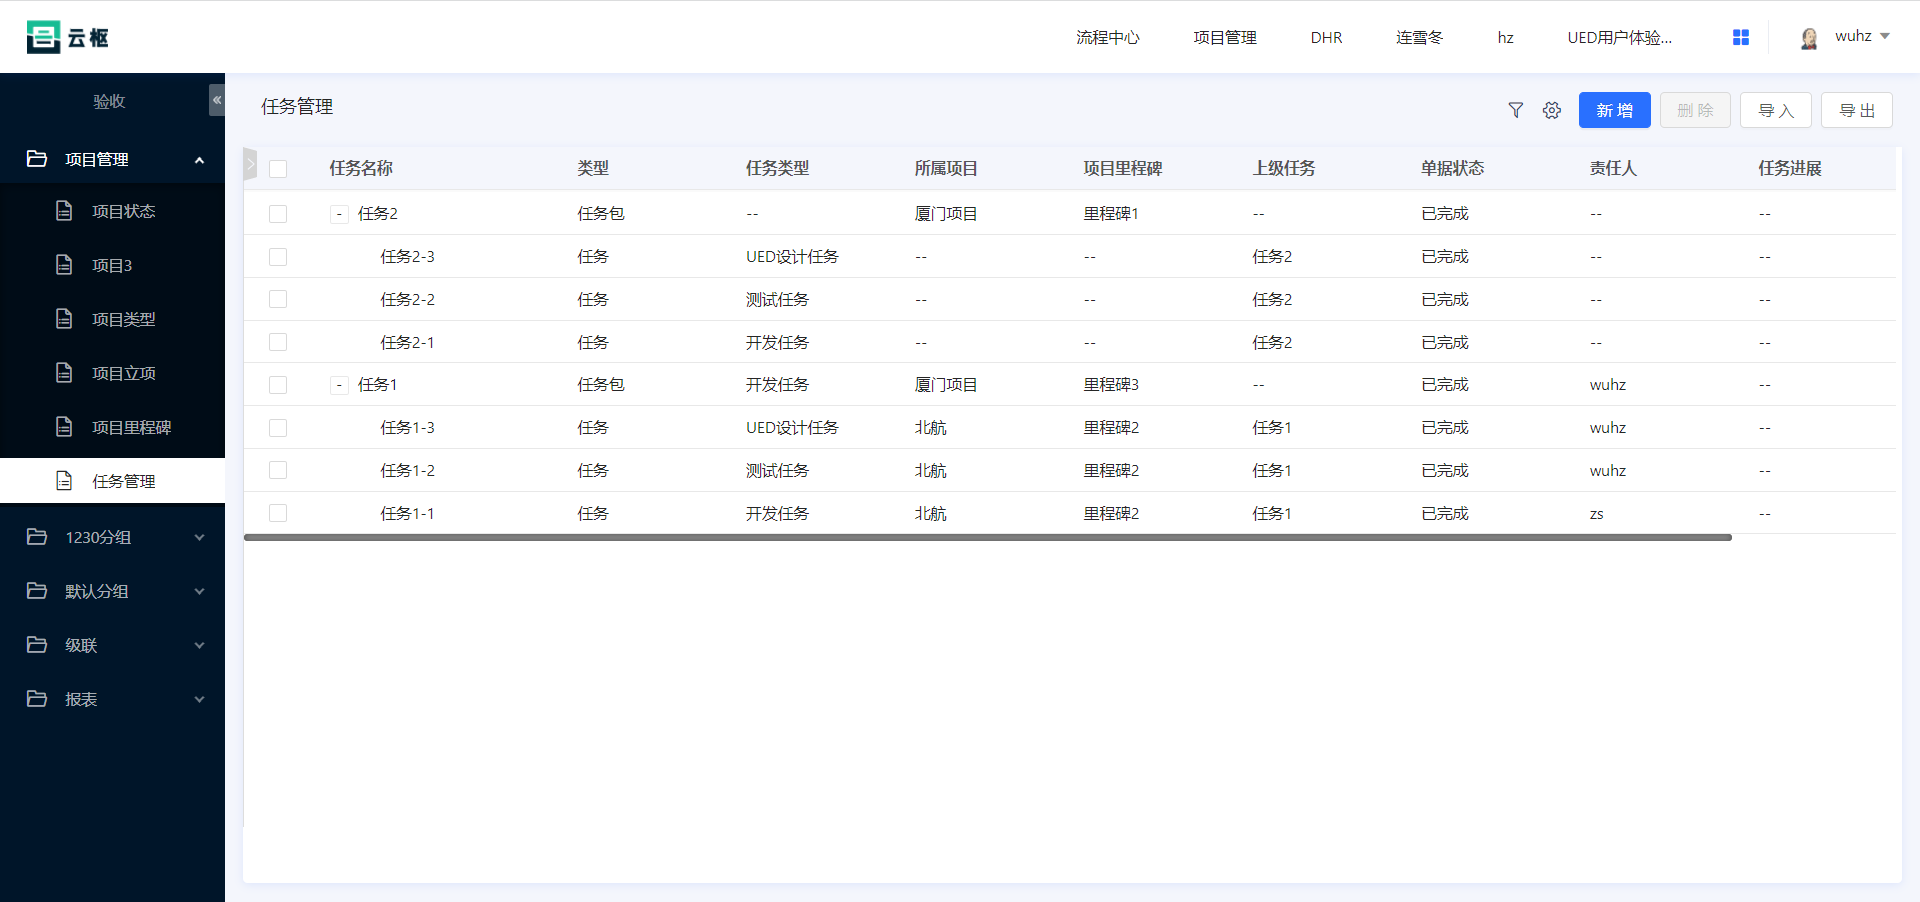The width and height of the screenshot is (1920, 902).
Task: Click the 任务名称 column header
Action: 361,168
